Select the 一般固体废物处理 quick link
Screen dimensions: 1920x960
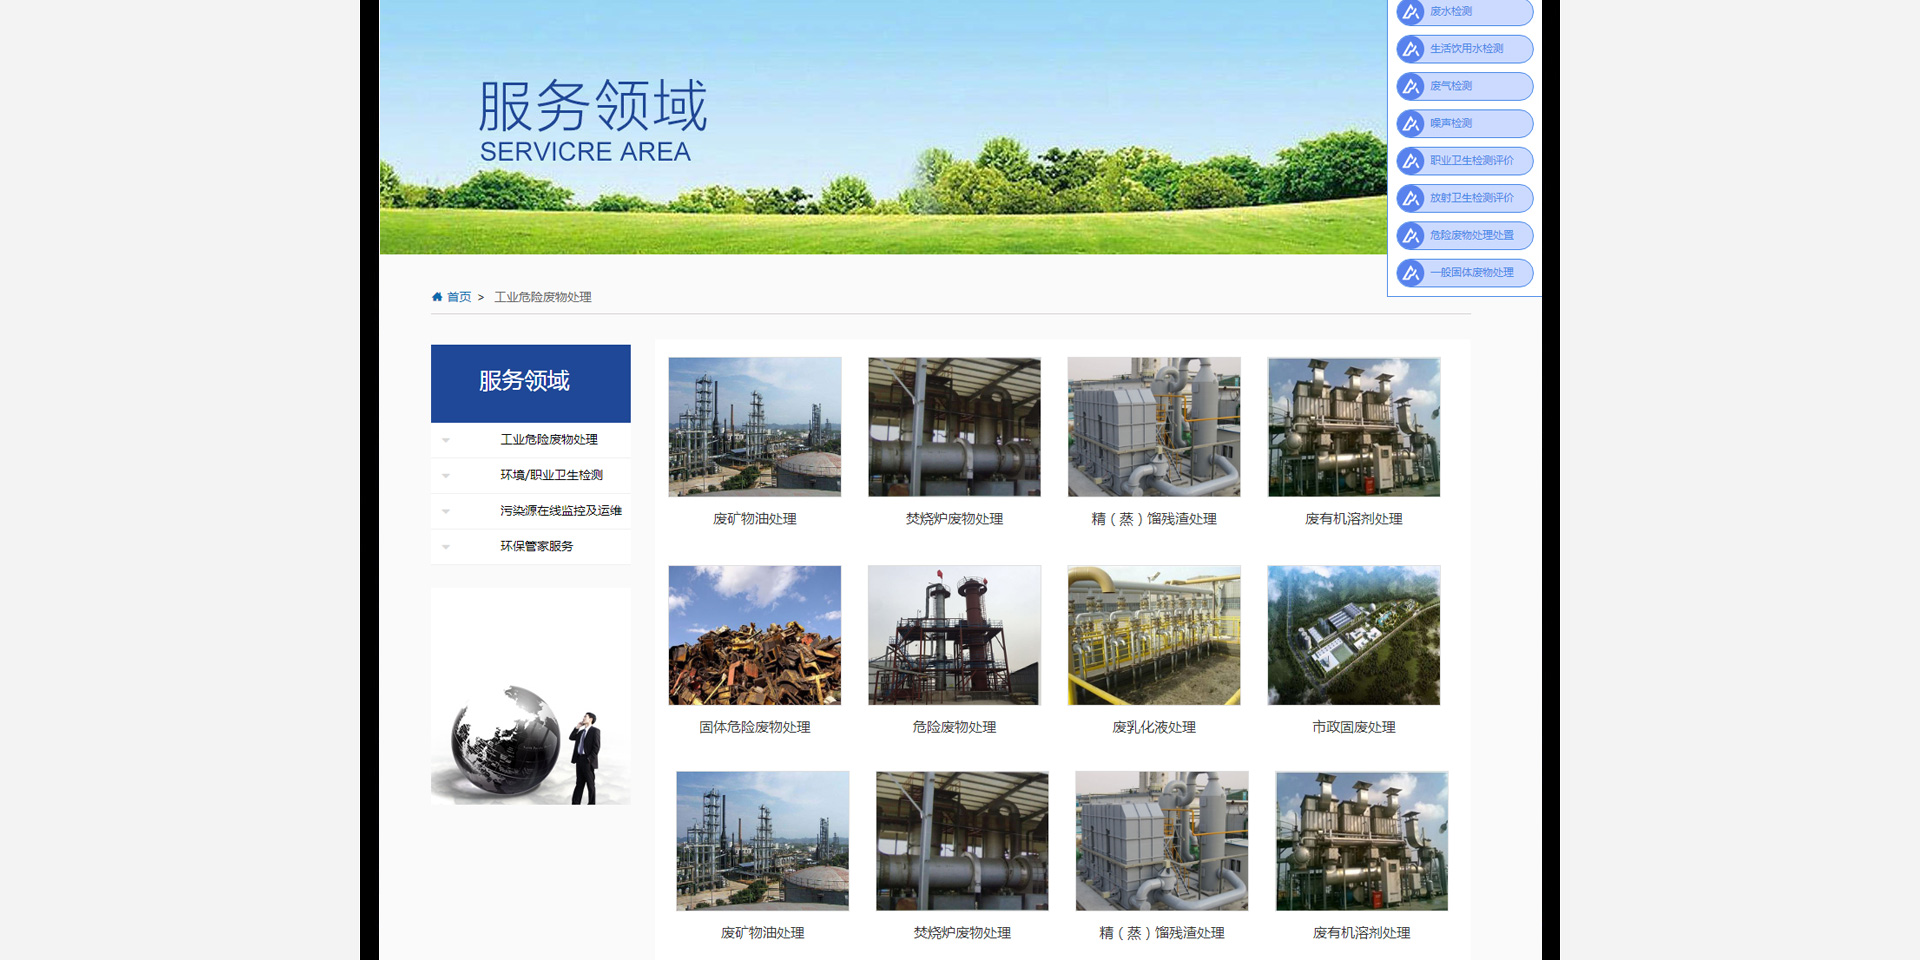[x=1465, y=273]
